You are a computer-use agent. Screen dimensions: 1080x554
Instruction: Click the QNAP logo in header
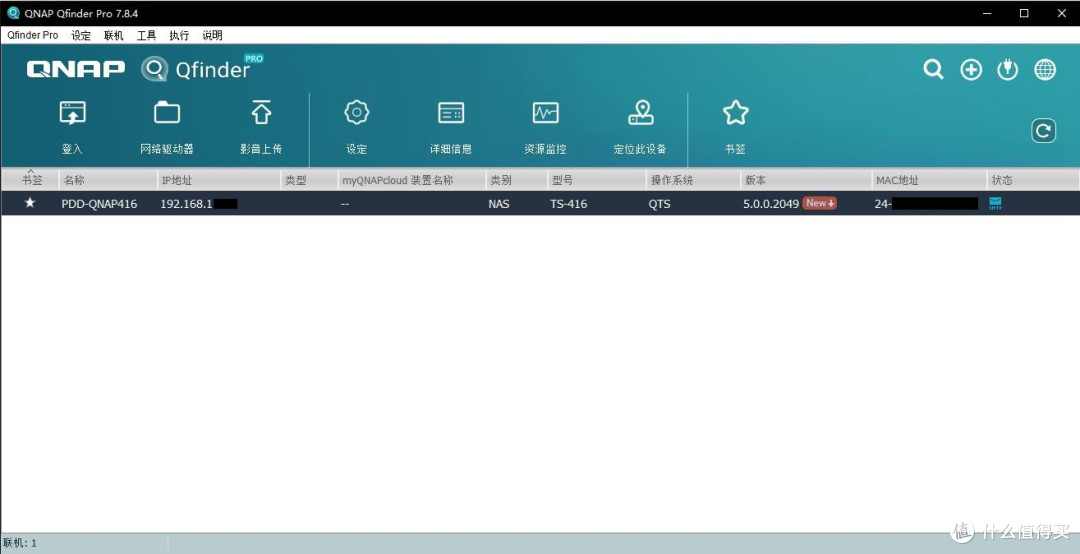76,69
